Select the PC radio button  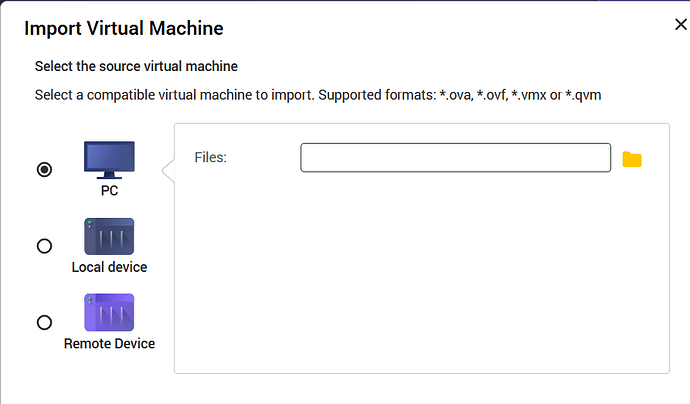click(44, 170)
